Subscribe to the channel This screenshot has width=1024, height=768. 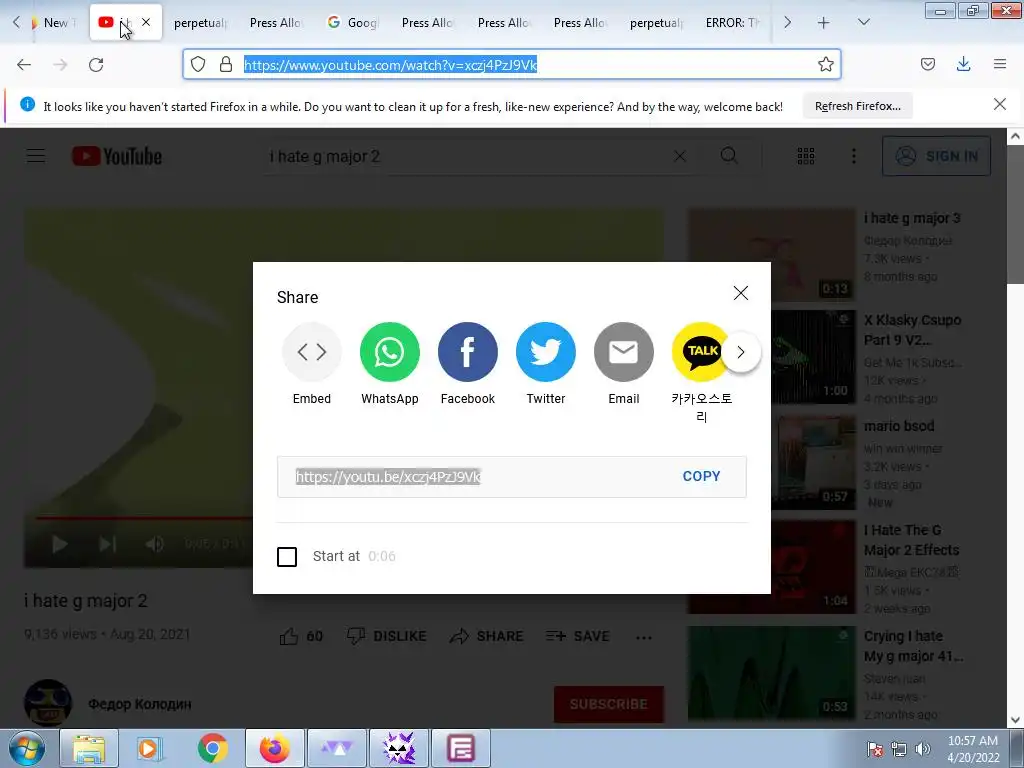coord(609,704)
